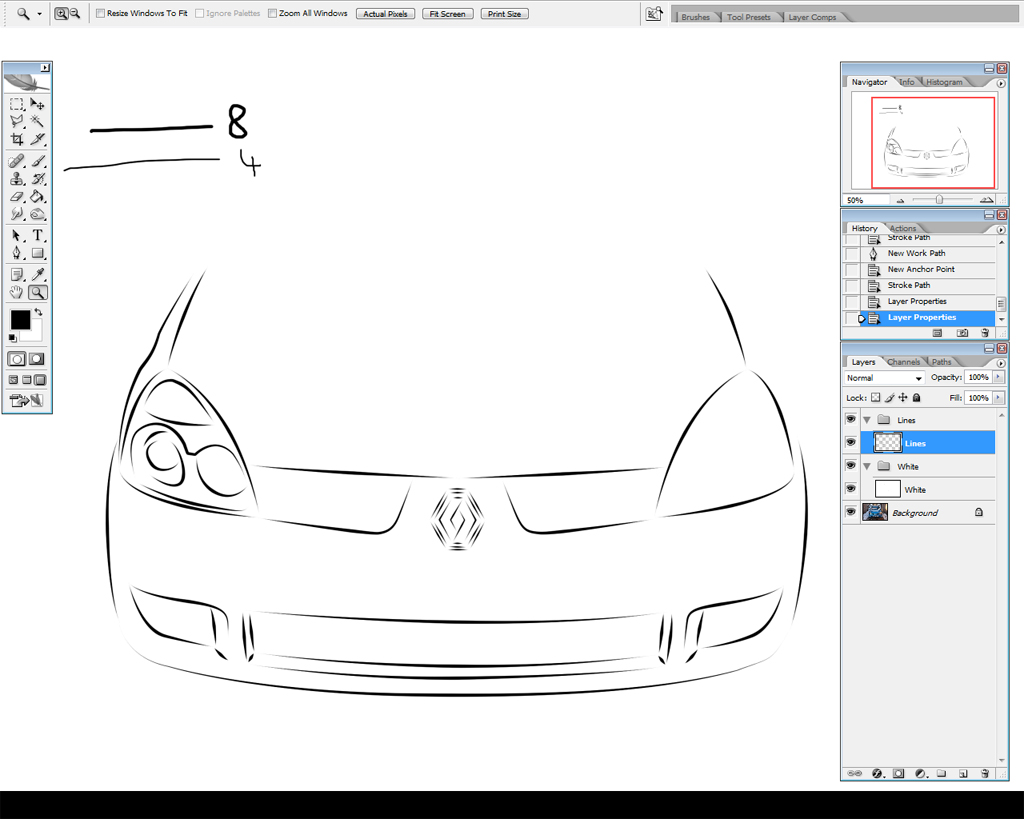This screenshot has height=819, width=1024.
Task: Open the Actions tab
Action: click(x=903, y=228)
